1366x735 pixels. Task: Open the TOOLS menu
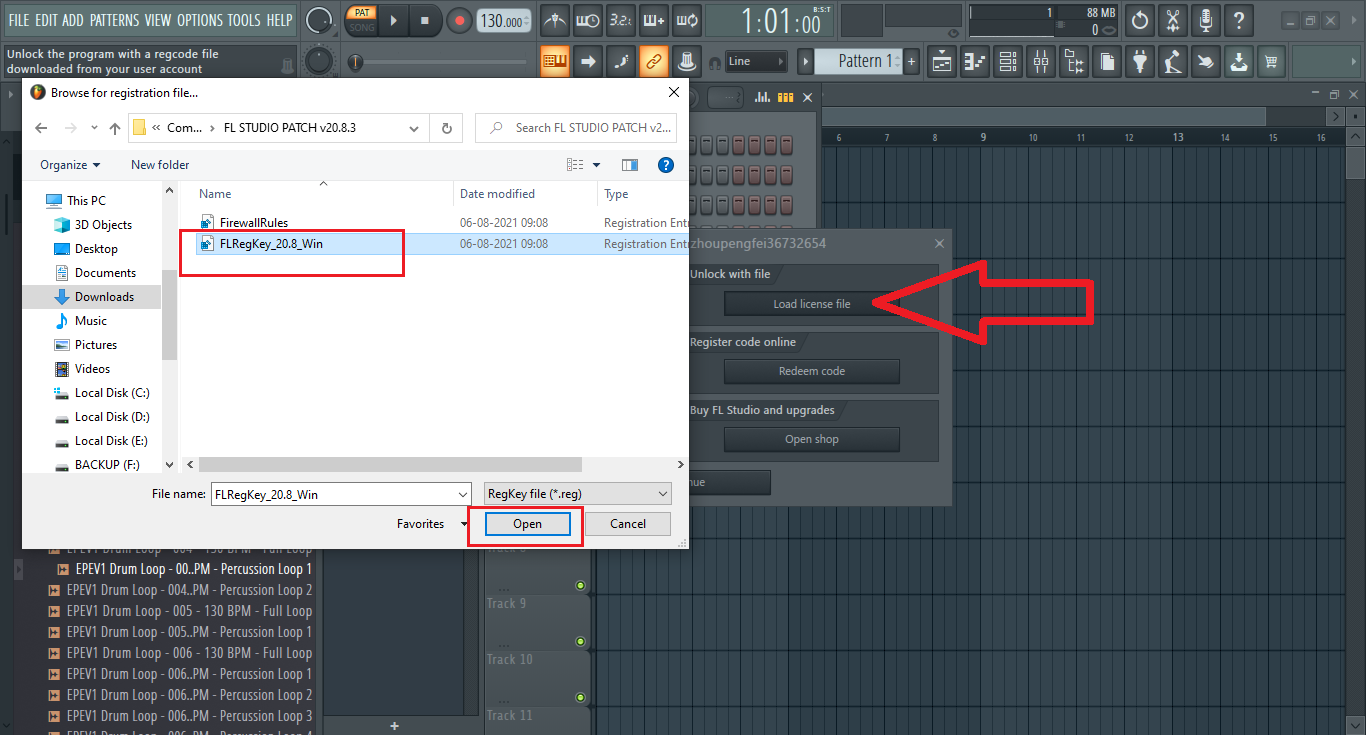[243, 20]
